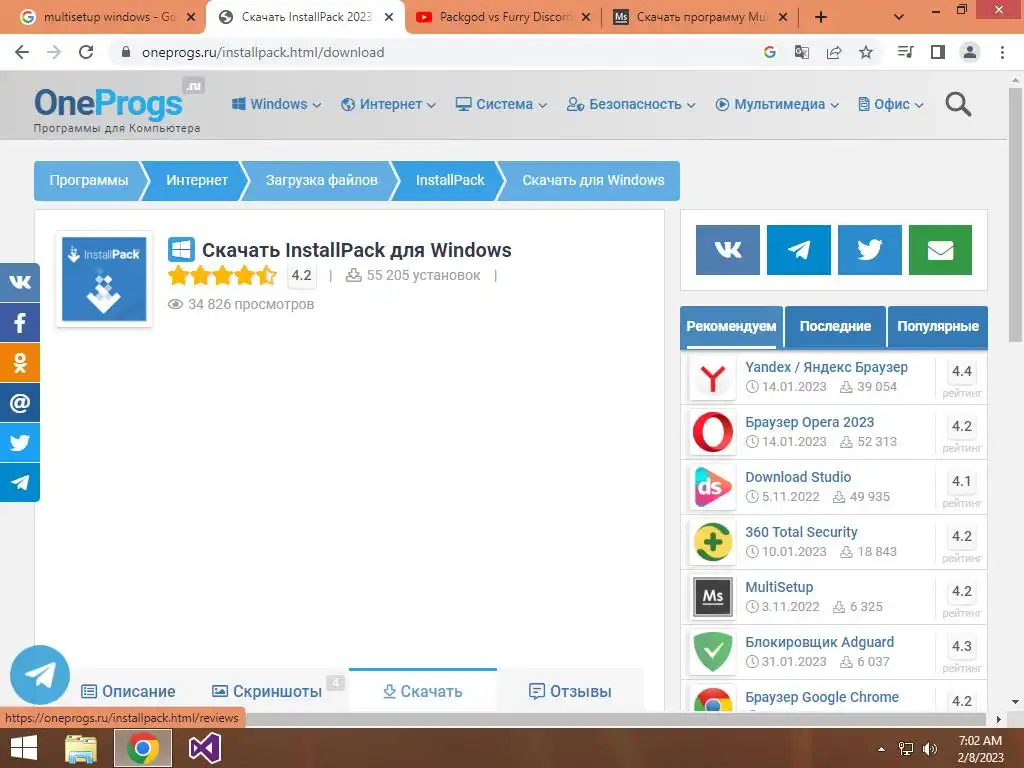Image resolution: width=1024 pixels, height=768 pixels.
Task: Open the Chrome profile avatar
Action: click(970, 52)
